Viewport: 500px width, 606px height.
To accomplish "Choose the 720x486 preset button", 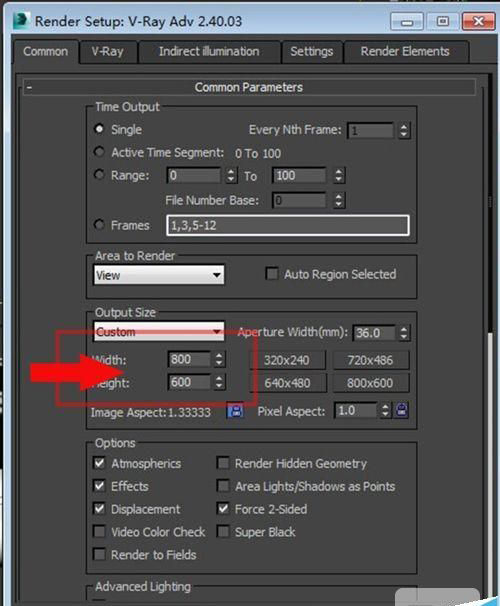I will [370, 360].
